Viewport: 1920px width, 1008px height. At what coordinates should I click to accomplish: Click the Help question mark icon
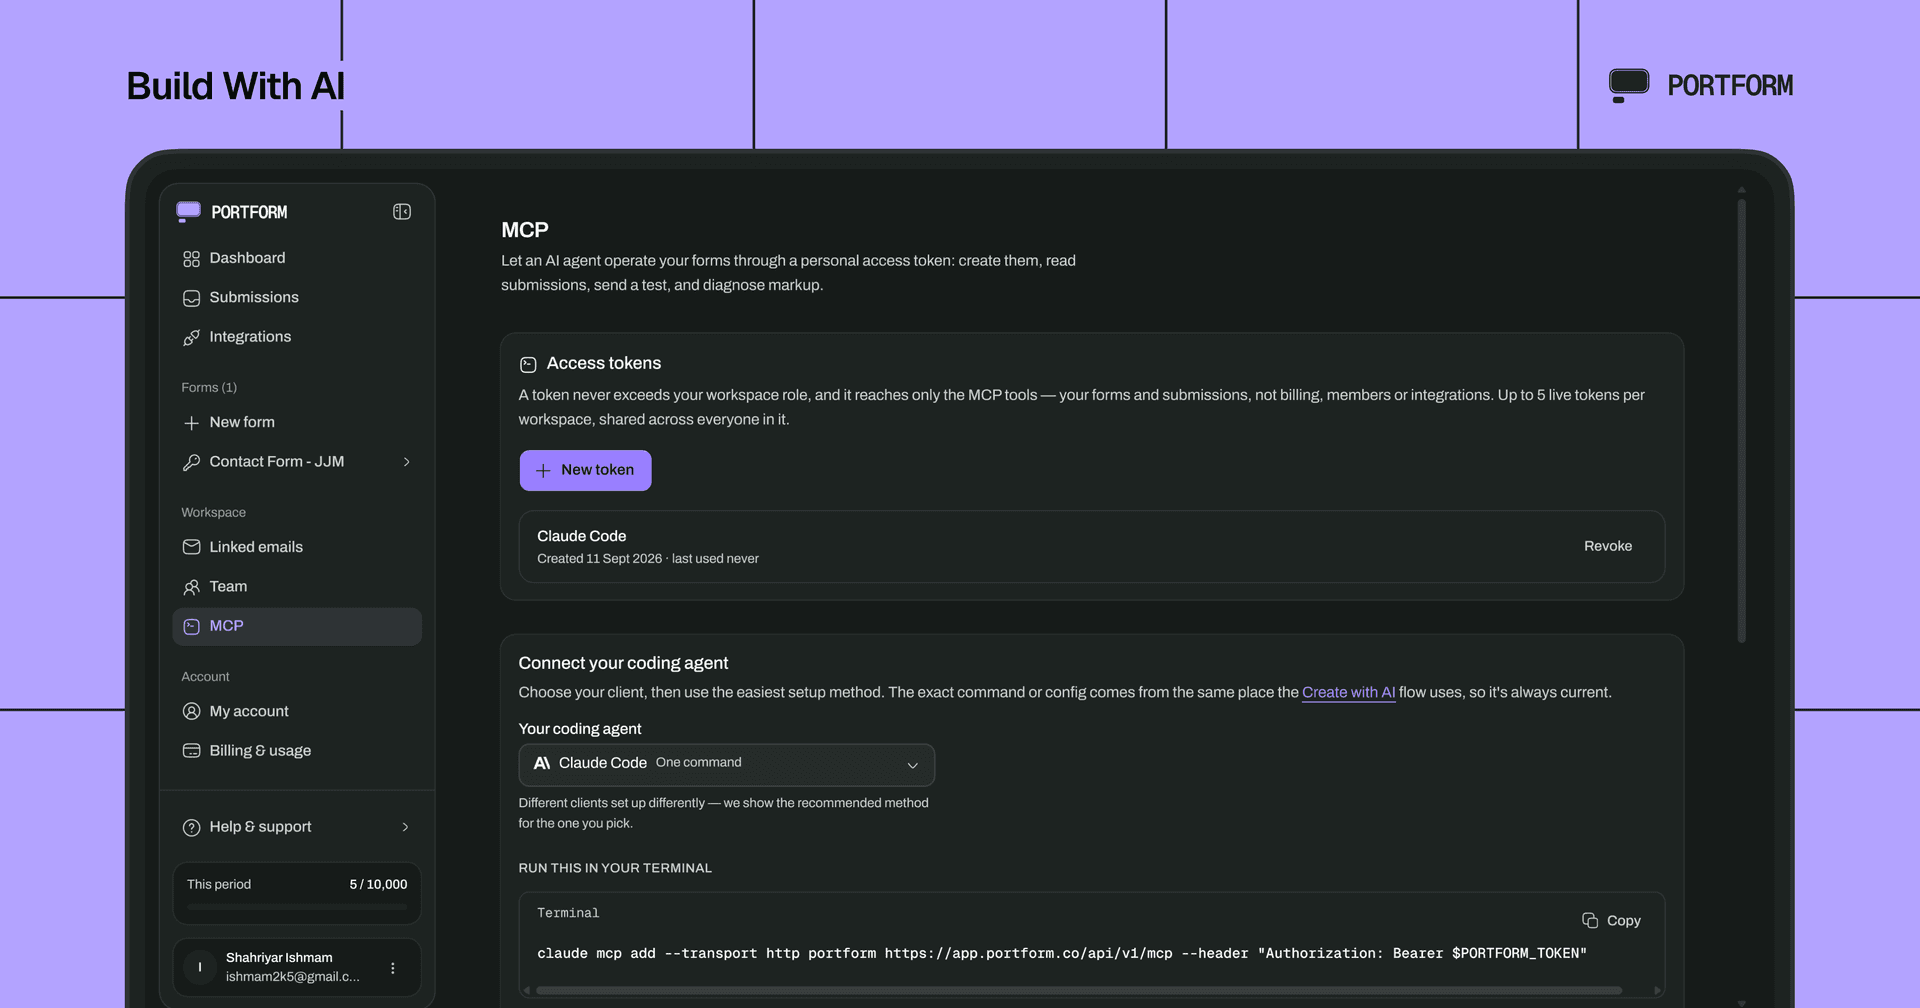pyautogui.click(x=191, y=828)
